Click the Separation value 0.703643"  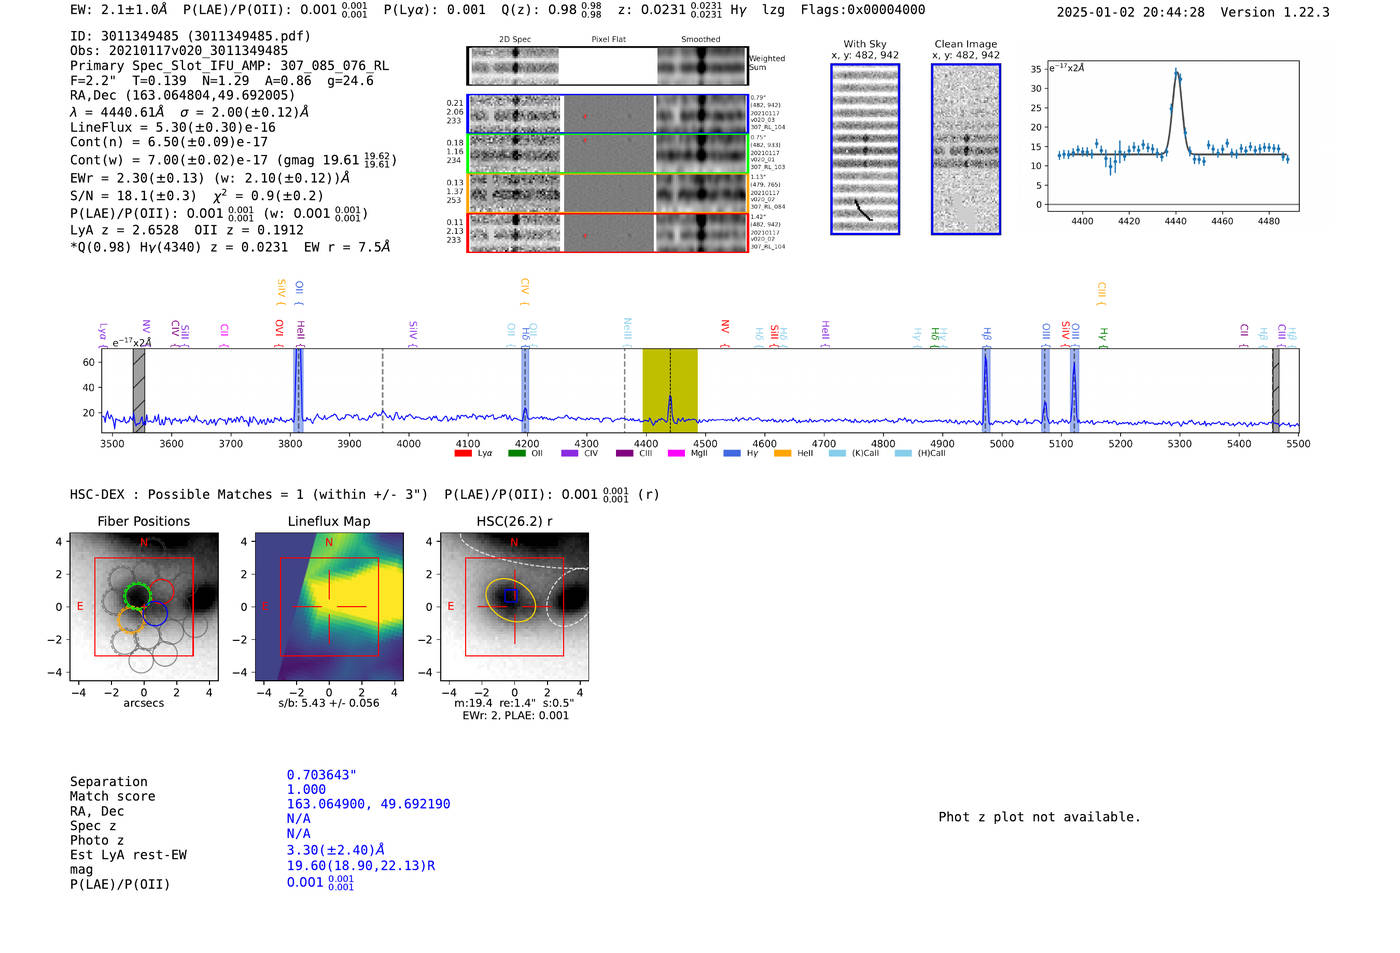click(x=322, y=775)
